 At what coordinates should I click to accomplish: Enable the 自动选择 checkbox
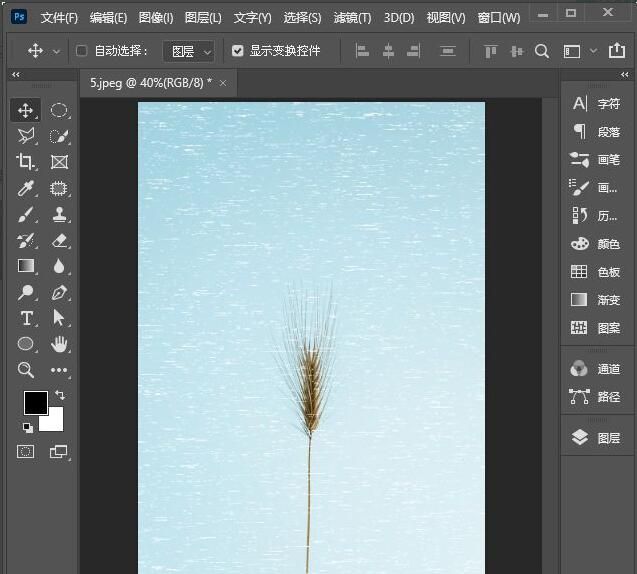82,51
